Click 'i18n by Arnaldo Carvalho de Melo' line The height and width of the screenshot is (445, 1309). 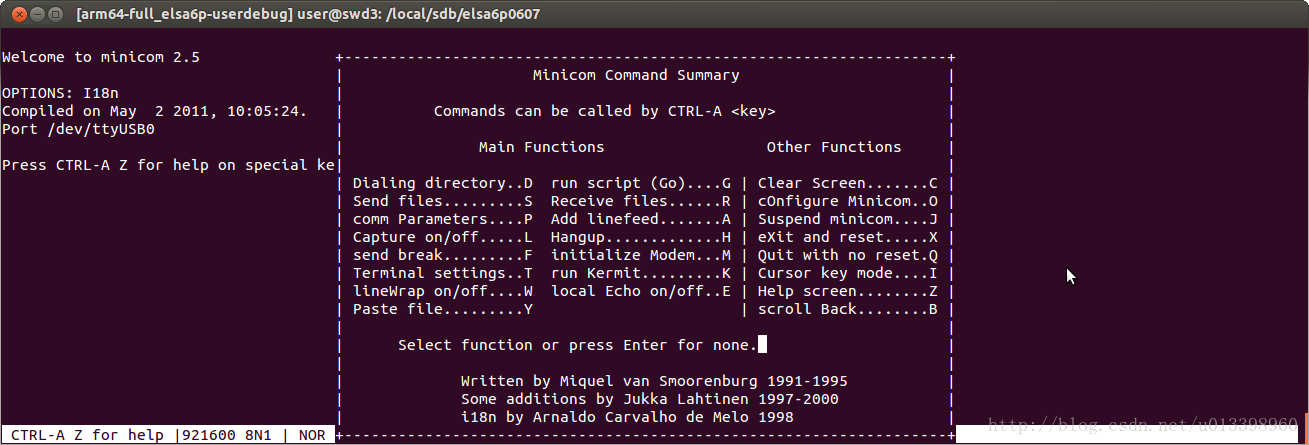pyautogui.click(x=627, y=417)
